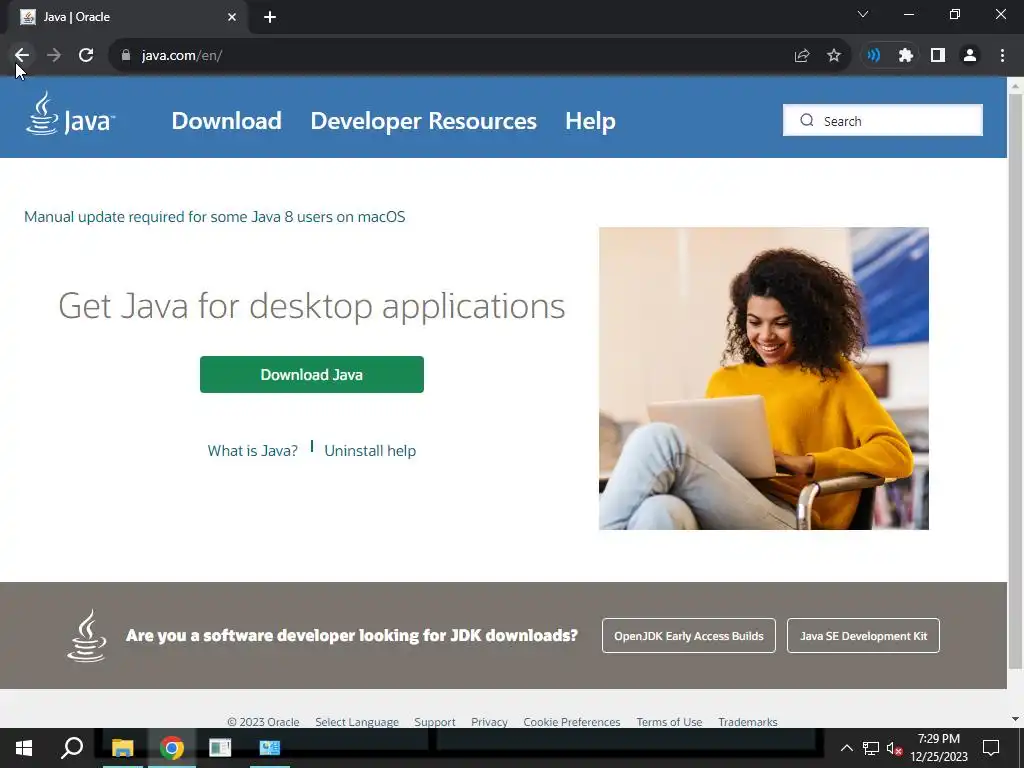1024x768 pixels.
Task: Click the green Download Java button
Action: (312, 374)
